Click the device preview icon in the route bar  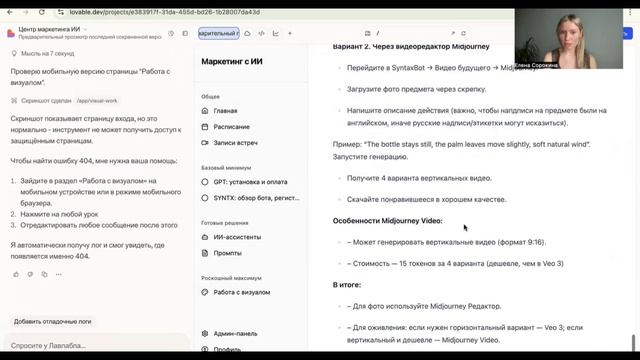click(x=367, y=33)
